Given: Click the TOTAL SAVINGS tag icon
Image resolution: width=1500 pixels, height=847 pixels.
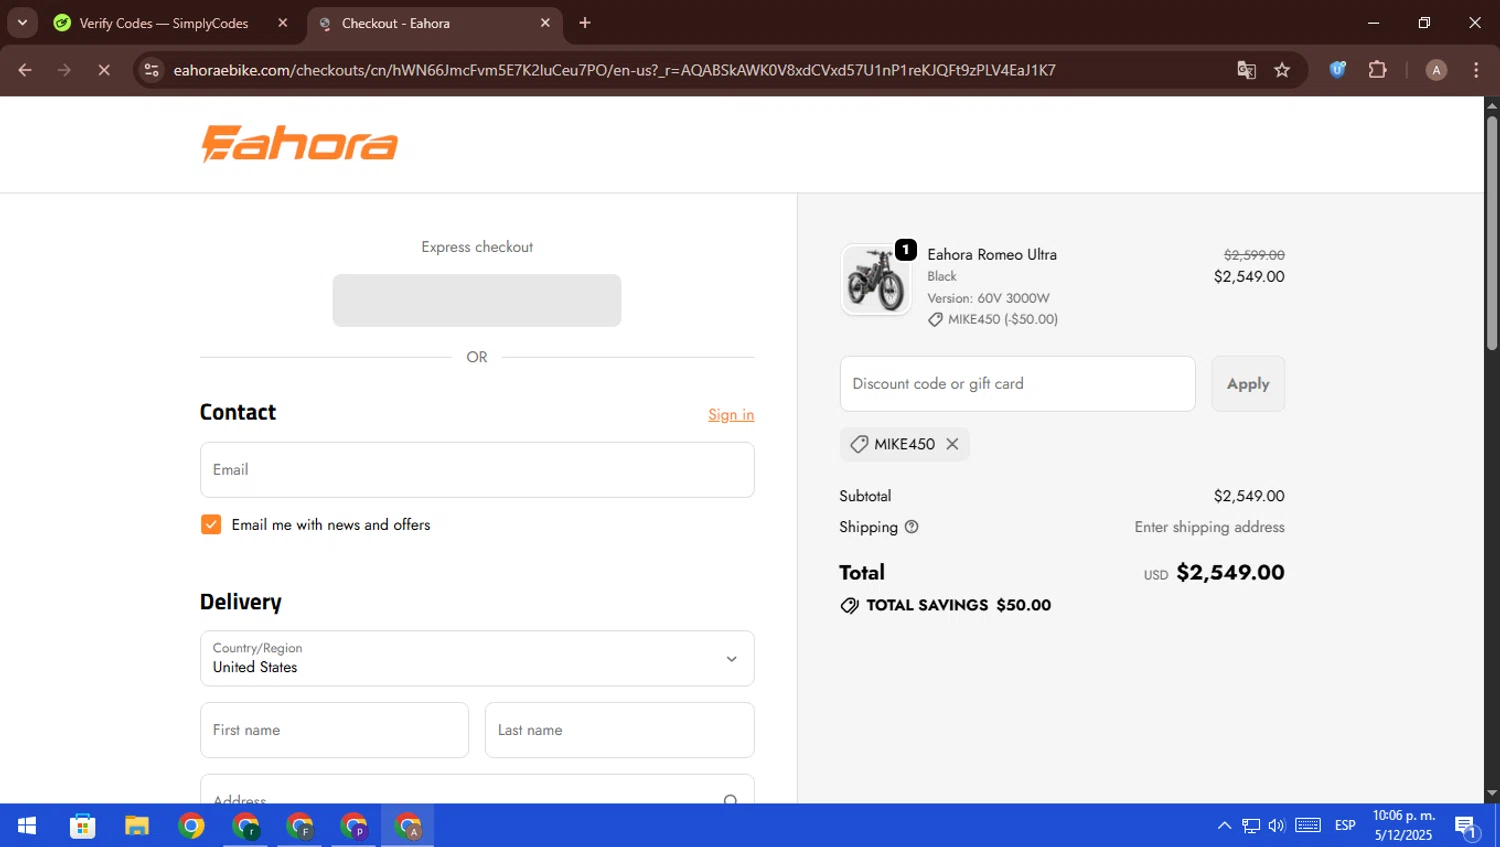Looking at the screenshot, I should [849, 605].
